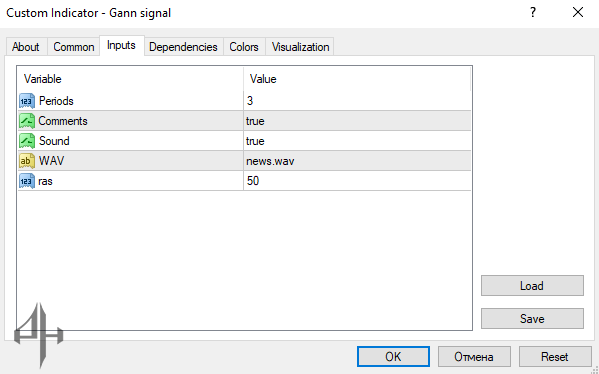Switch to the Colors tab

(x=244, y=47)
